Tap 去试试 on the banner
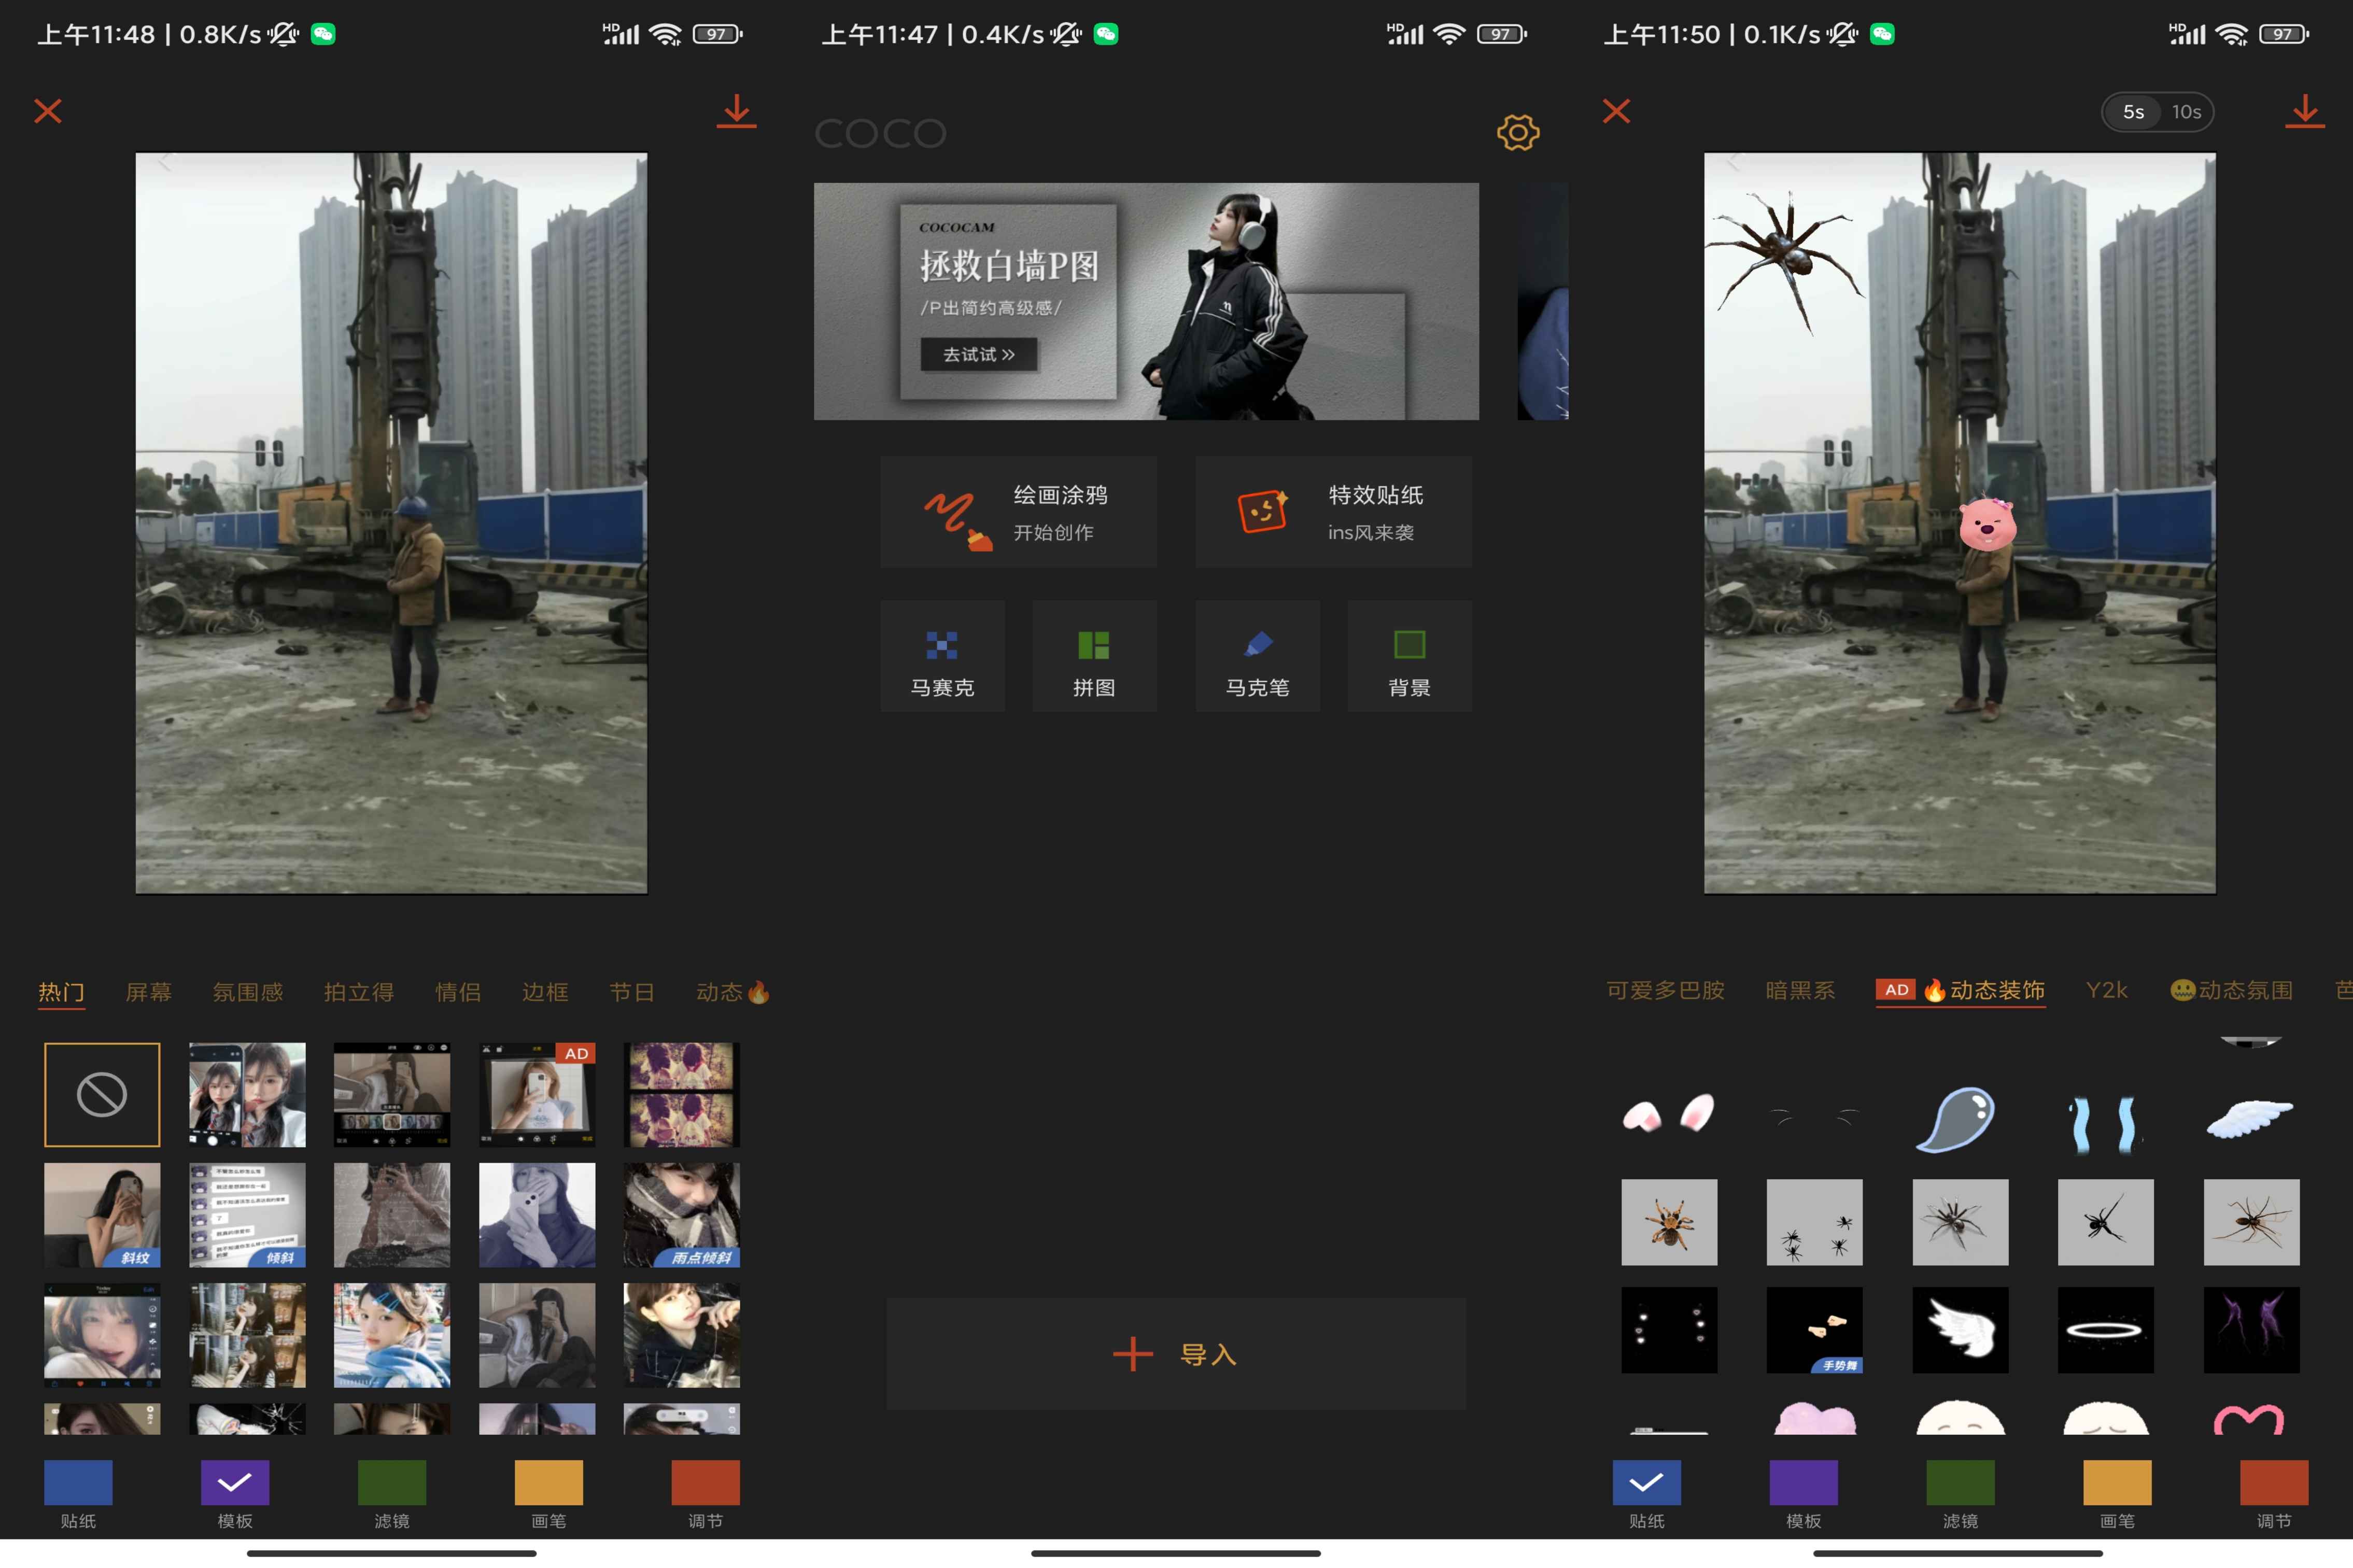 [x=978, y=354]
